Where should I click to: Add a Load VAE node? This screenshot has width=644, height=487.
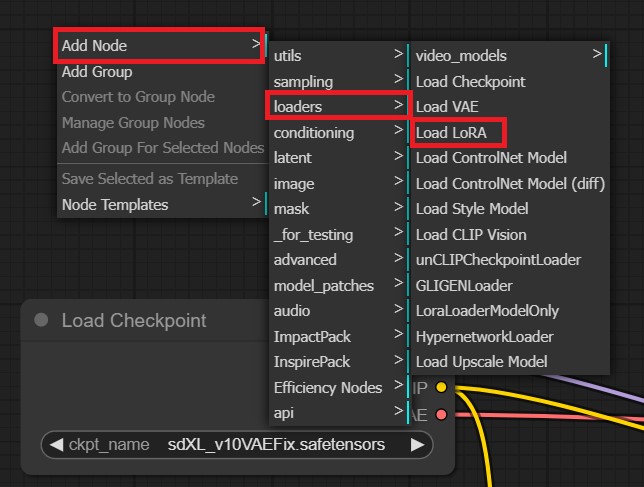click(510, 106)
